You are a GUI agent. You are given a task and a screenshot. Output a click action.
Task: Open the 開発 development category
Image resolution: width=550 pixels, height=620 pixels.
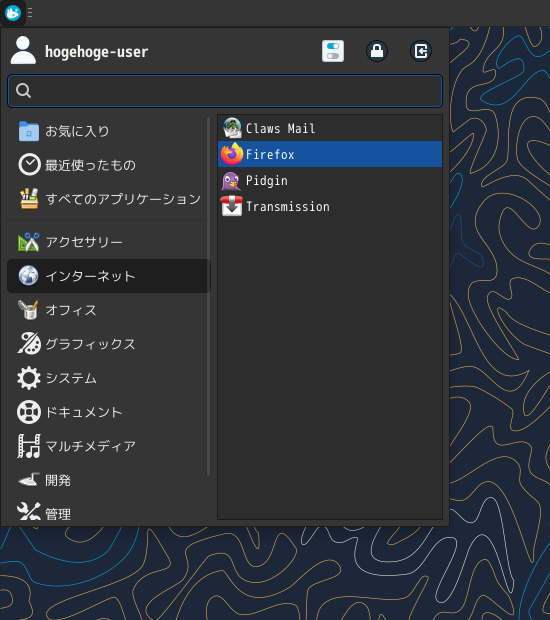pos(108,480)
